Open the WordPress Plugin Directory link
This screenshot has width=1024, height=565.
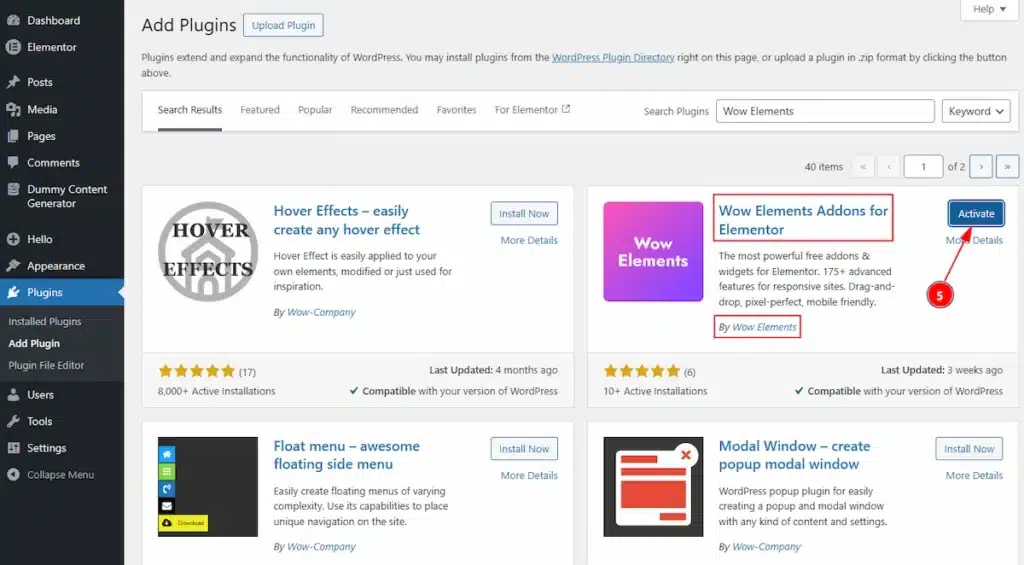[613, 58]
